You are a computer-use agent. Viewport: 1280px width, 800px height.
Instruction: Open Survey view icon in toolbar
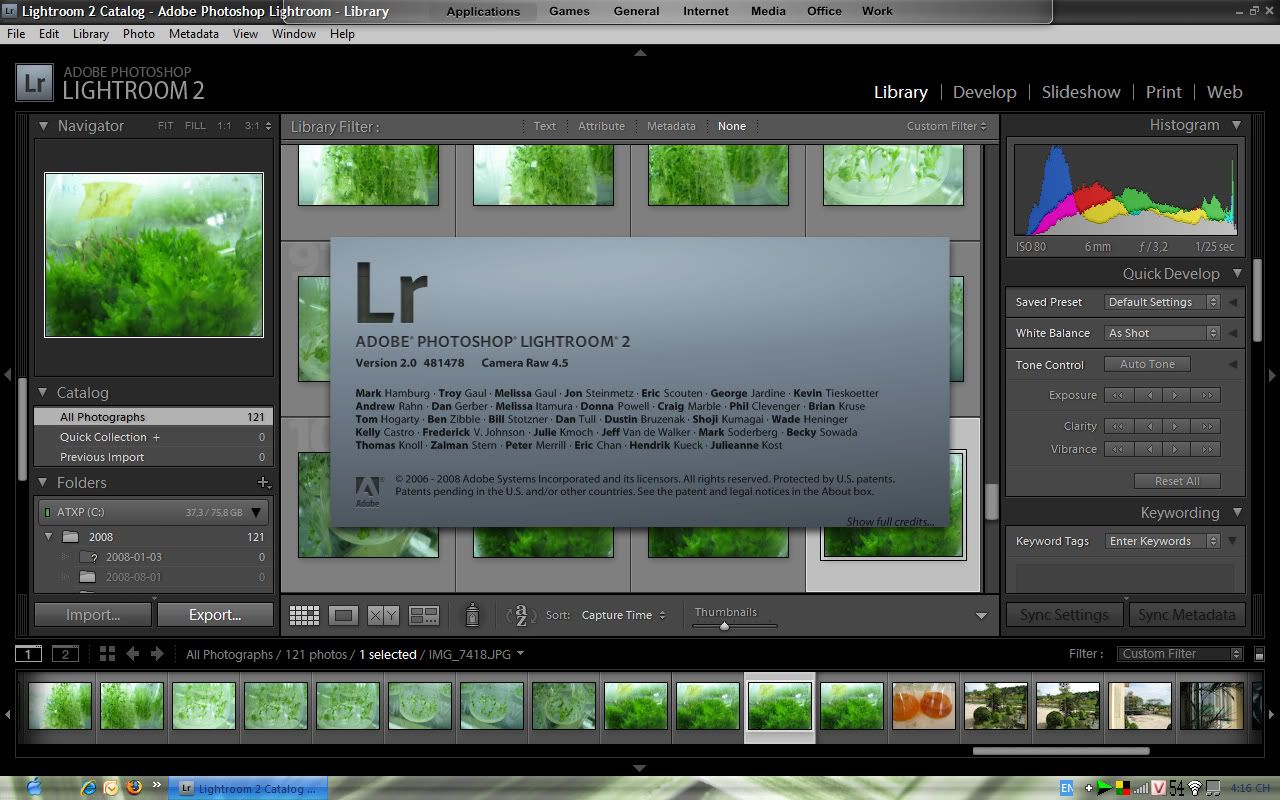424,616
